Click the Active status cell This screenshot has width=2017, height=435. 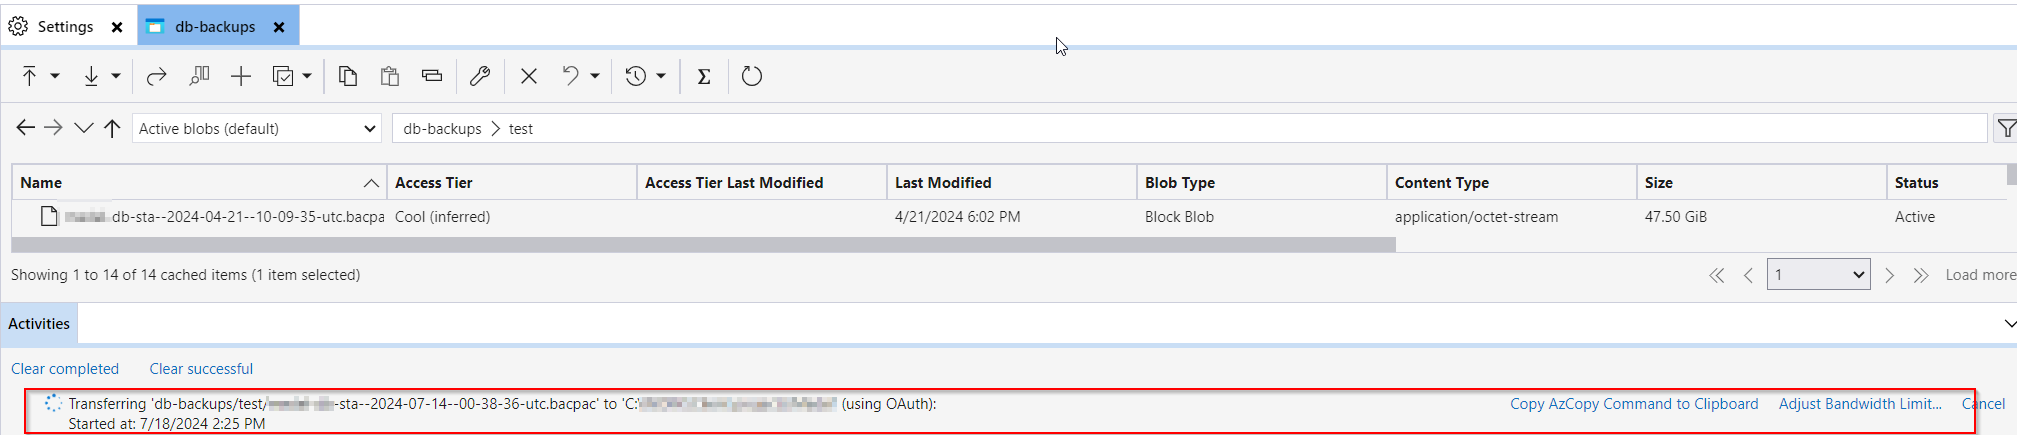[x=1915, y=217]
